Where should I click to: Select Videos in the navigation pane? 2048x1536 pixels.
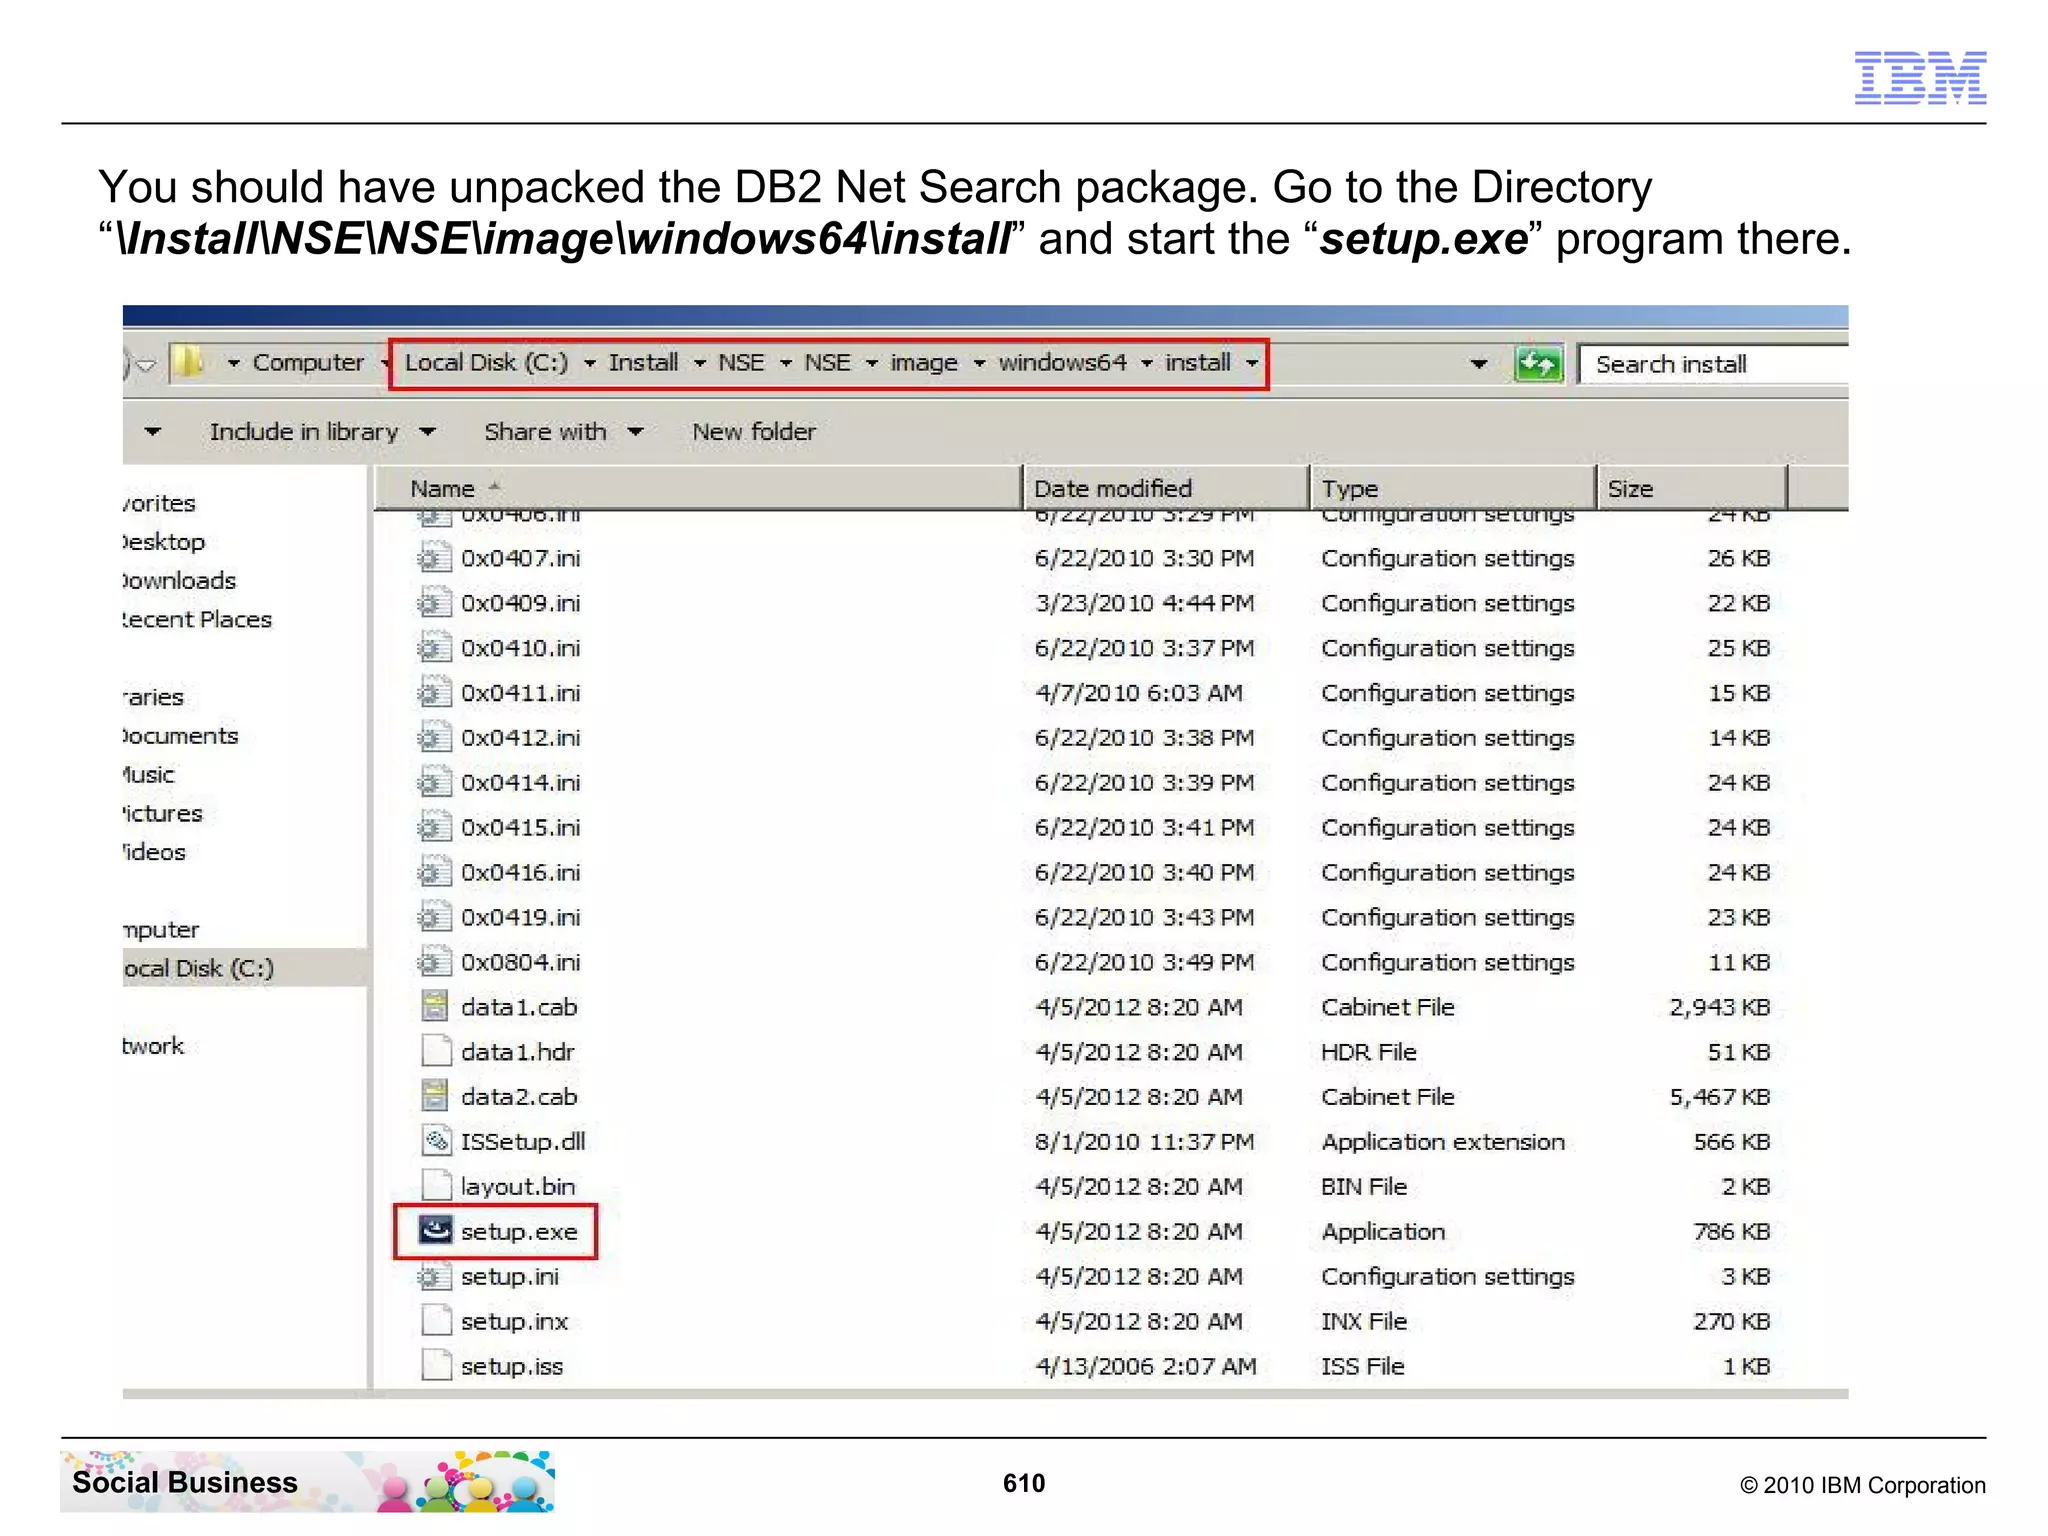coord(154,852)
